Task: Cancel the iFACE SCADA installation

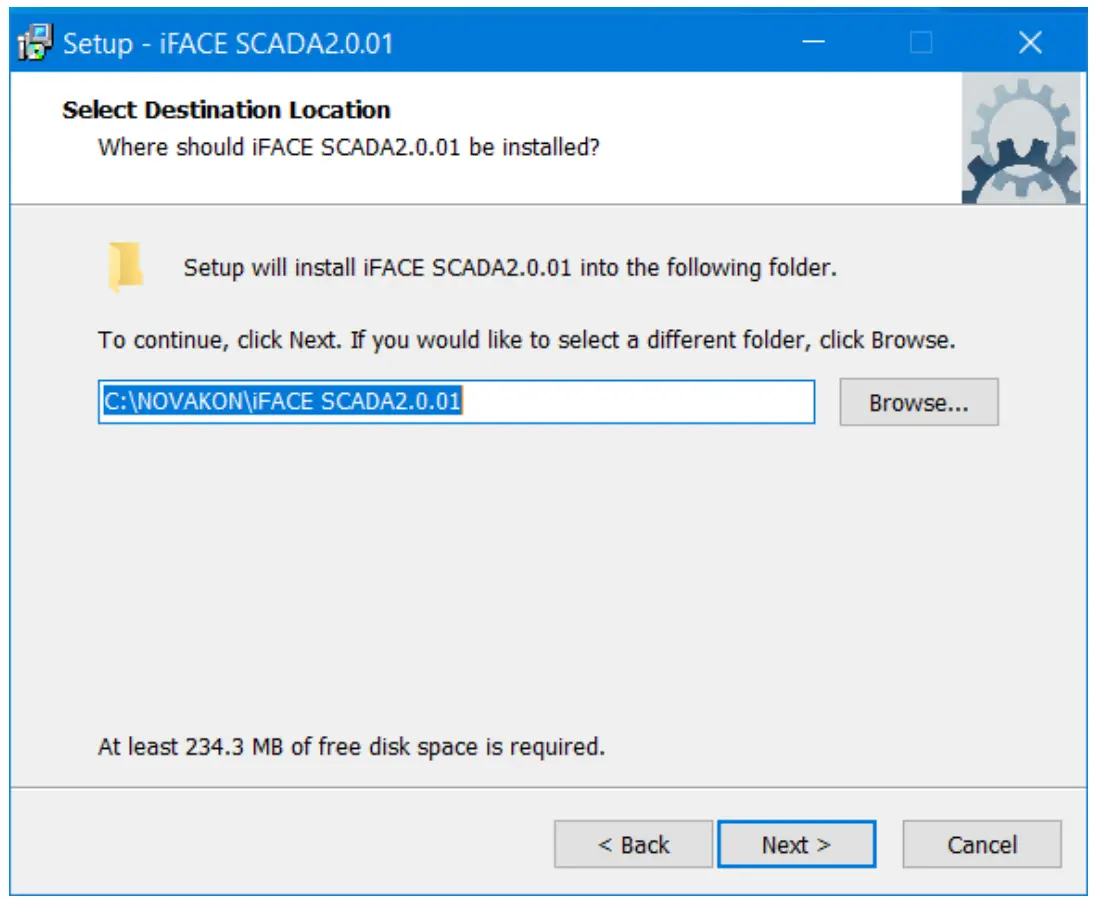Action: pos(981,845)
